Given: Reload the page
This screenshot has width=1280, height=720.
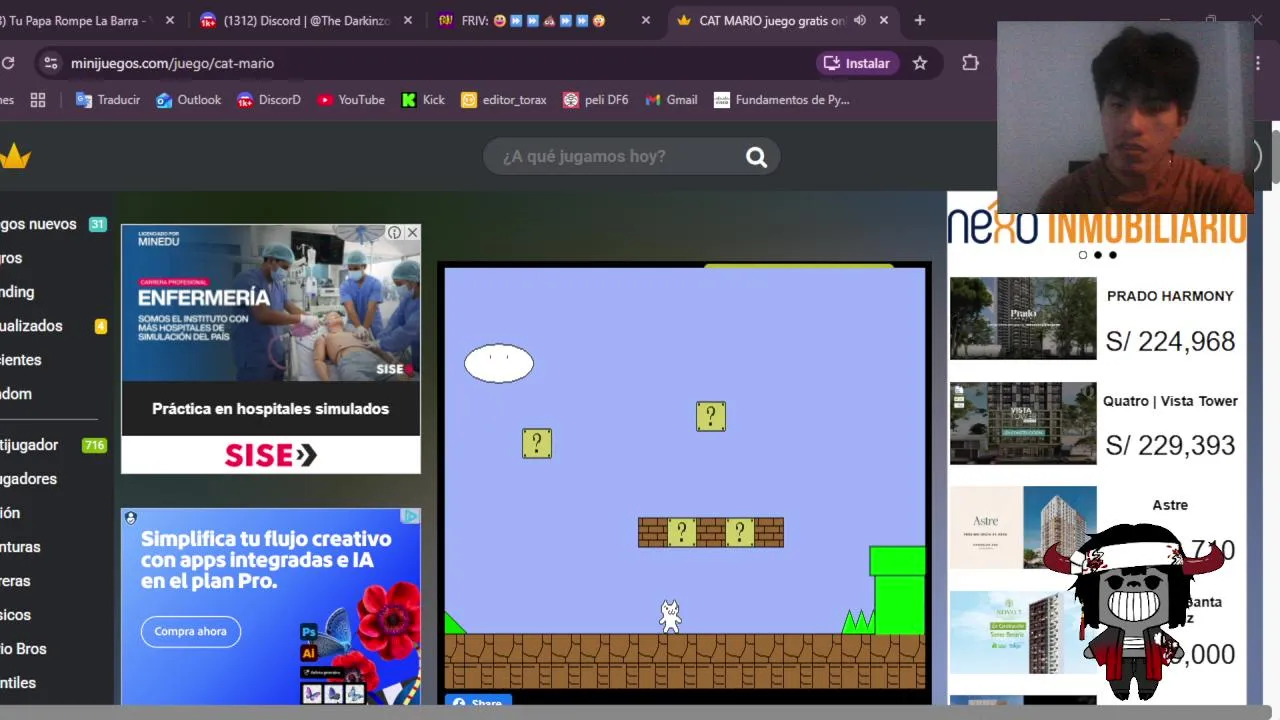Looking at the screenshot, I should point(8,63).
